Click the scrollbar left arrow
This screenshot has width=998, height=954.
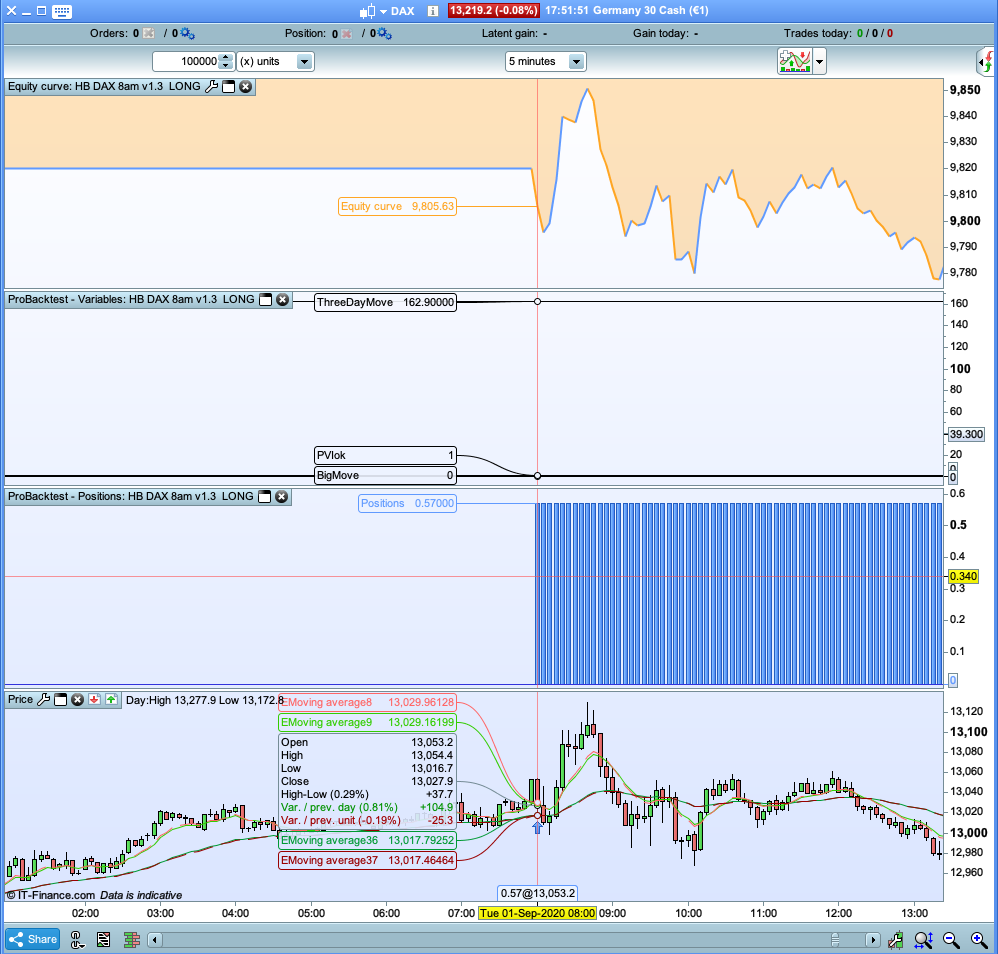pyautogui.click(x=155, y=940)
